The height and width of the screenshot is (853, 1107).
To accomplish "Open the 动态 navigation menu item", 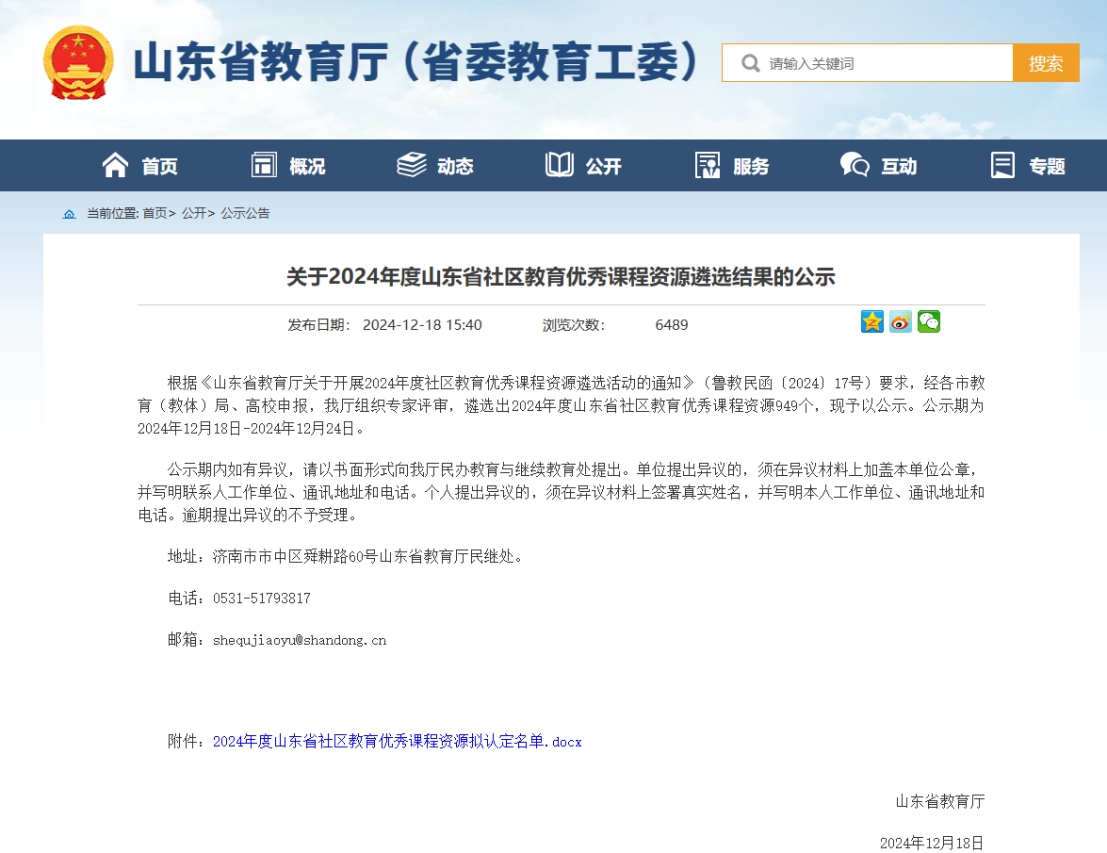I will coord(455,167).
